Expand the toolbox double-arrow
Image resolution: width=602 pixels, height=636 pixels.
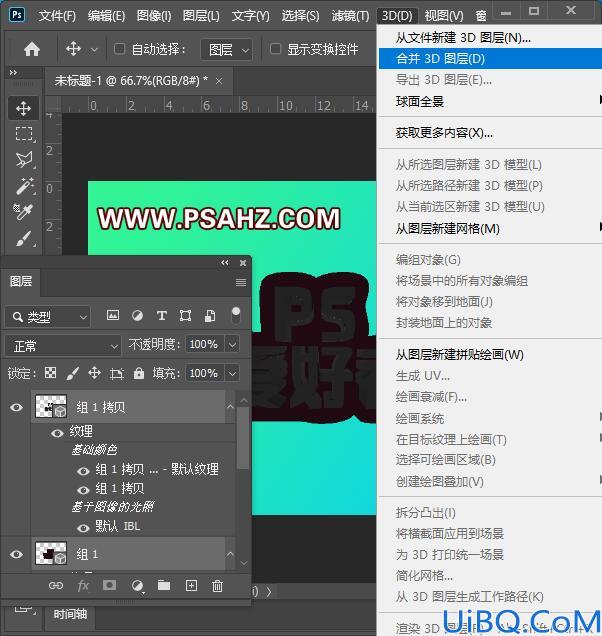click(13, 72)
